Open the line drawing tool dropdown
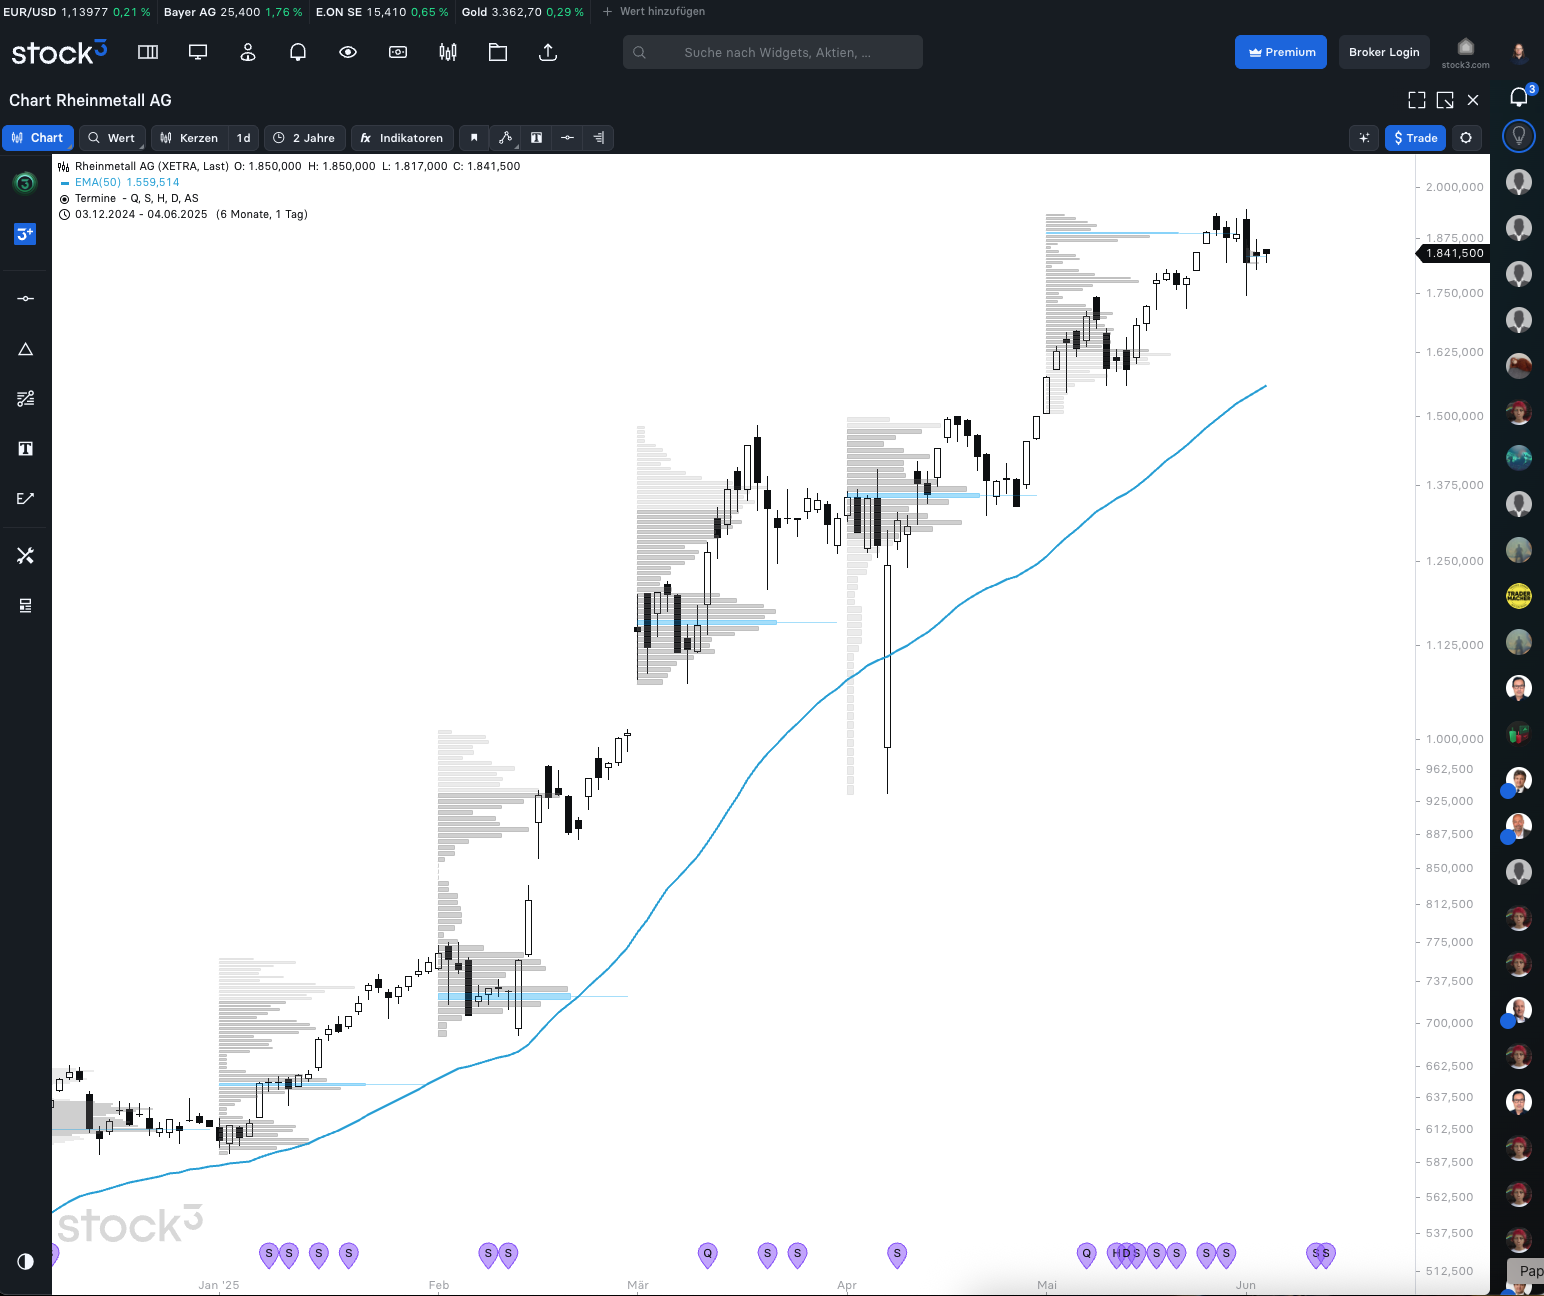The image size is (1544, 1296). pos(506,138)
